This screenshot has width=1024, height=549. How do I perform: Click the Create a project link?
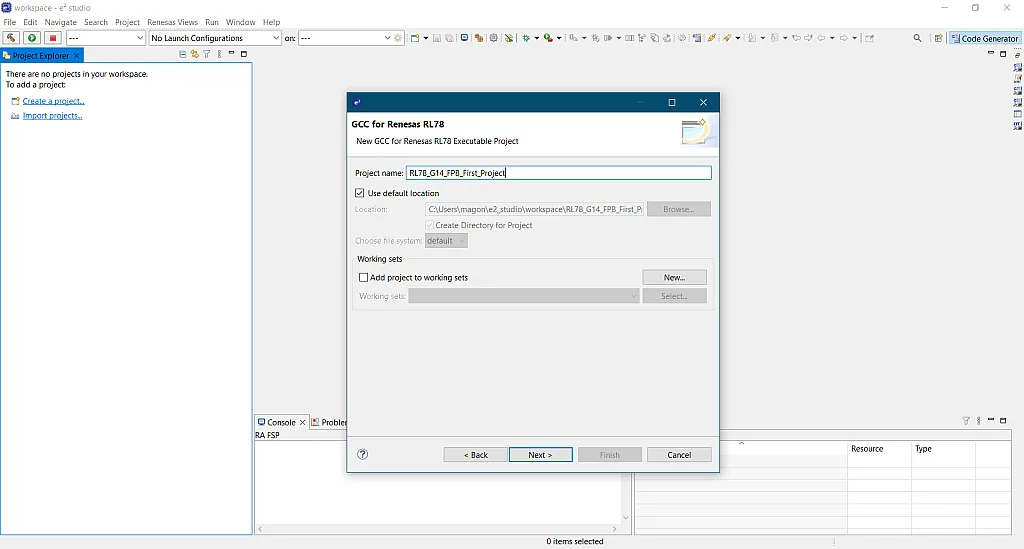coord(53,101)
